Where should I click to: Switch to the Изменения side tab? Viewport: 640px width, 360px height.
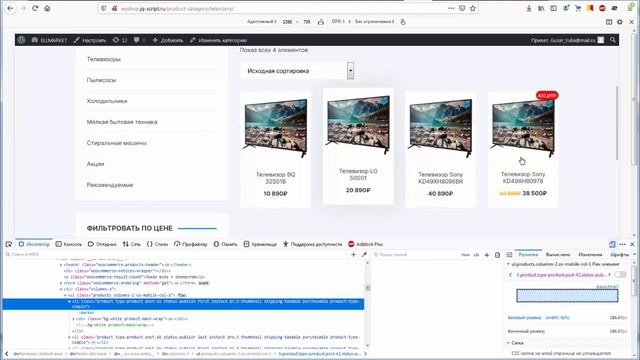click(x=590, y=254)
